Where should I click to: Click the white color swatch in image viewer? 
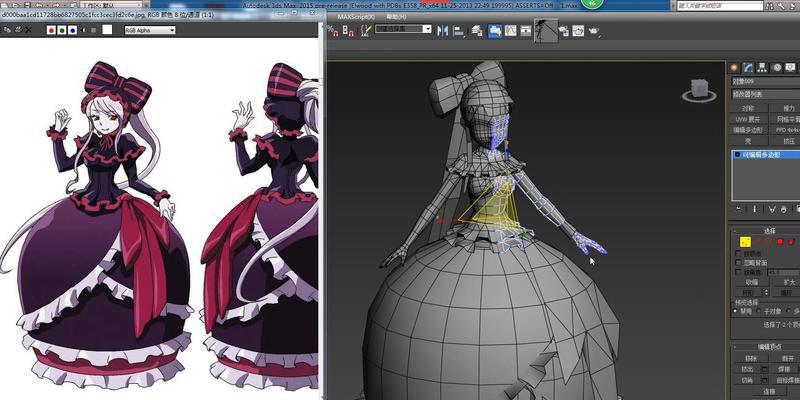[107, 30]
